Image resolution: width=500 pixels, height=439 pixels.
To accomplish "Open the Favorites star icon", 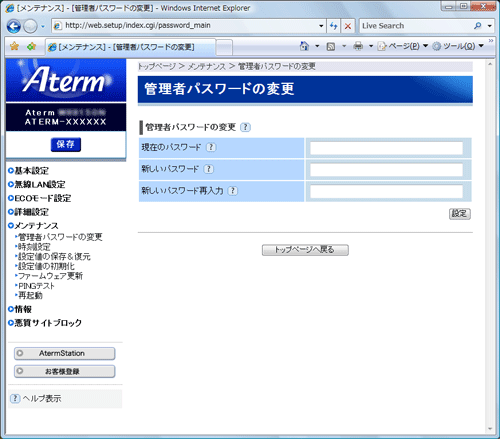I will [14, 46].
